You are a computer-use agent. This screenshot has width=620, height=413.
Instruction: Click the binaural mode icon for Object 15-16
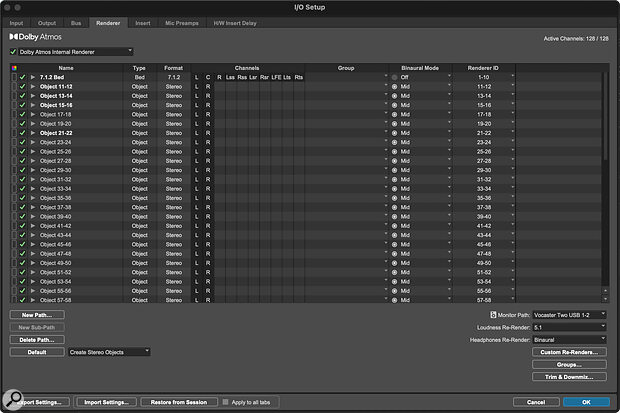click(x=394, y=105)
